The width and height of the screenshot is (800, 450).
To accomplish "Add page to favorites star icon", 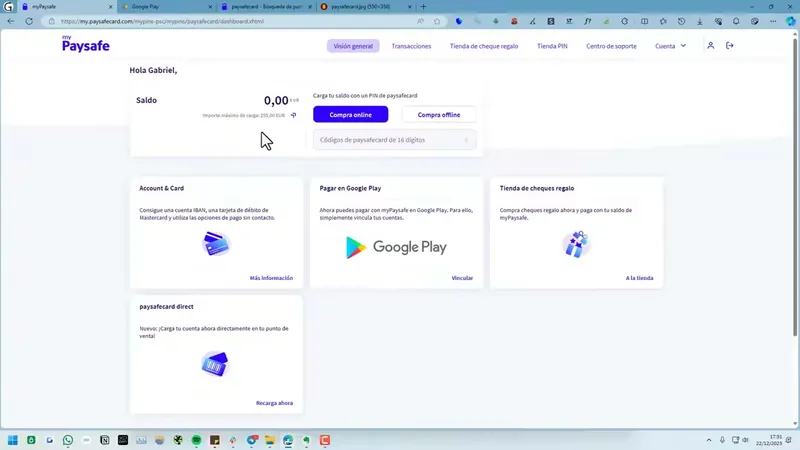I will click(437, 21).
